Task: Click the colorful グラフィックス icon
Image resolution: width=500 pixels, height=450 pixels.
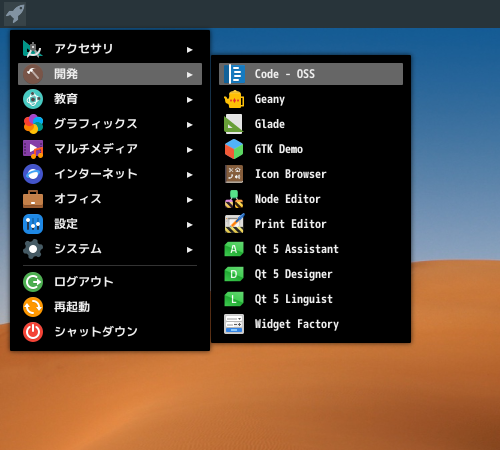Action: click(x=33, y=124)
